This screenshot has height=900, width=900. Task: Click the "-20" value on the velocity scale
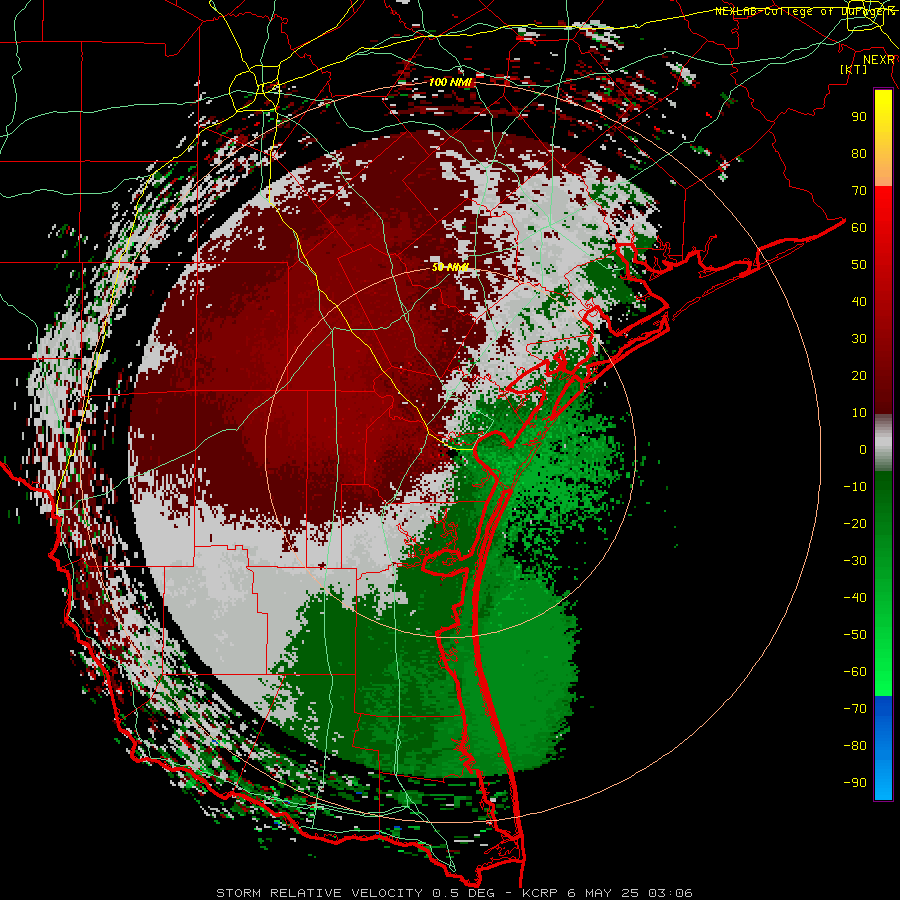(855, 523)
